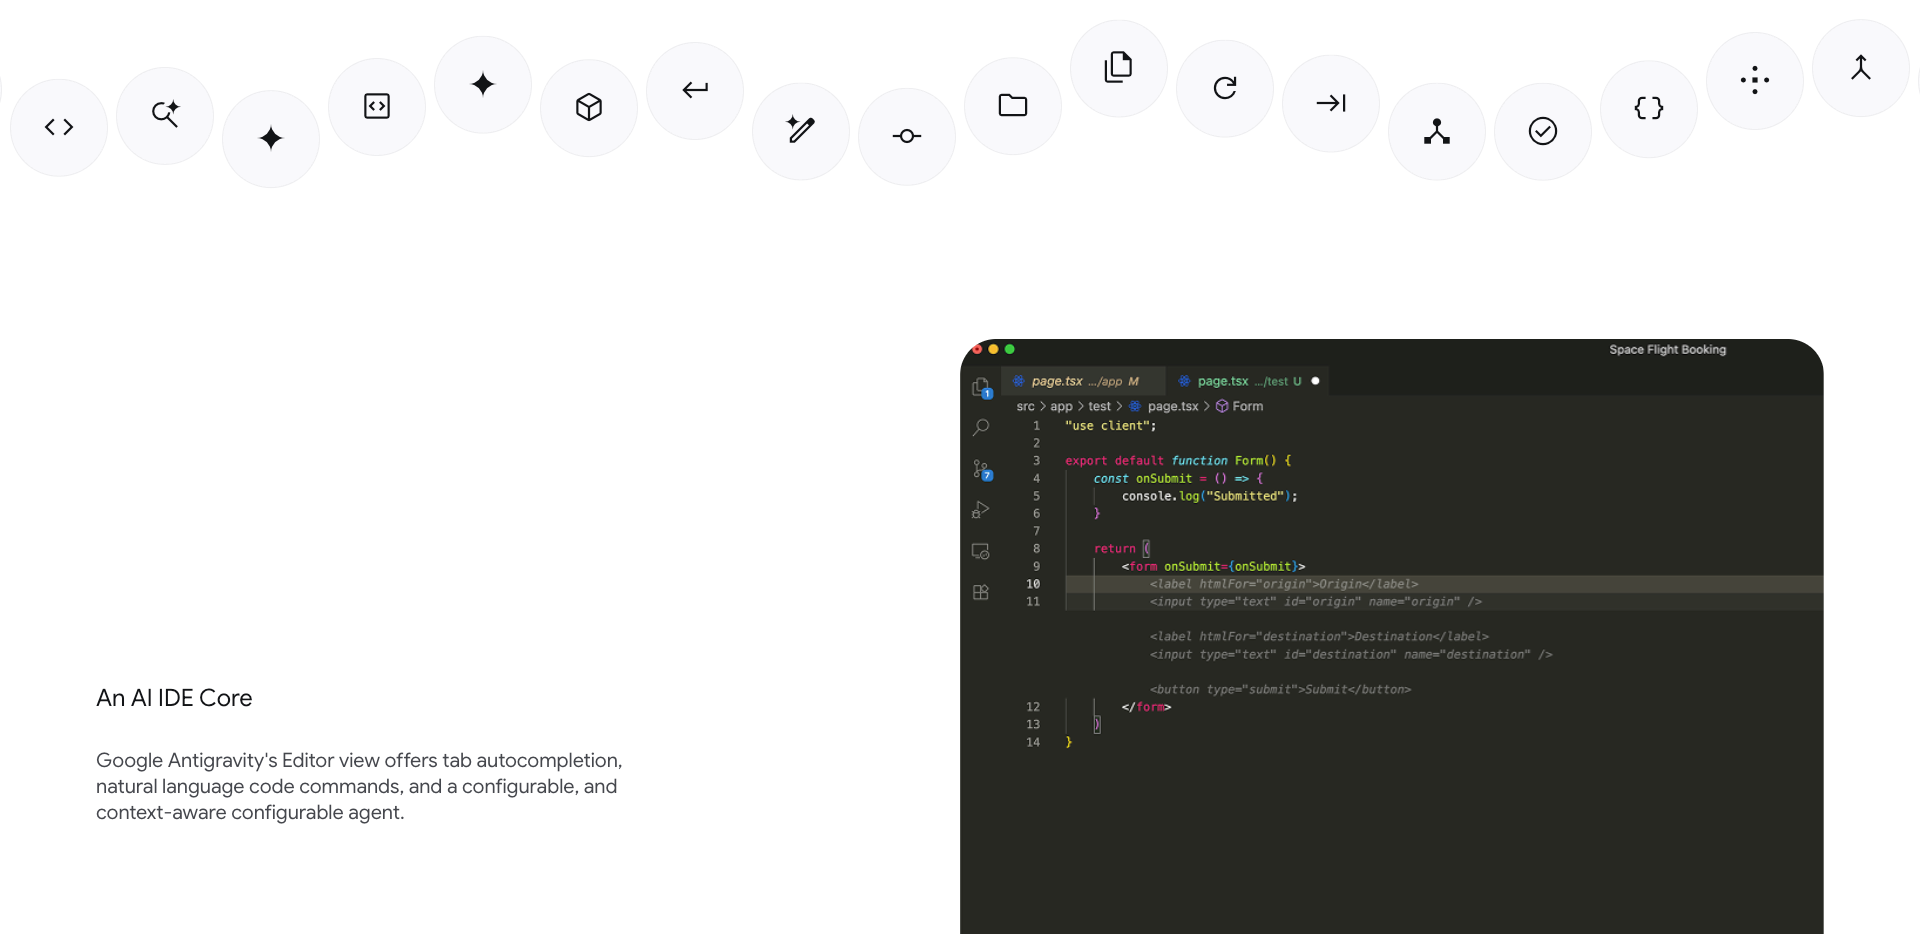The height and width of the screenshot is (934, 1920).
Task: Click the tab key arrow icon
Action: pyautogui.click(x=1331, y=103)
